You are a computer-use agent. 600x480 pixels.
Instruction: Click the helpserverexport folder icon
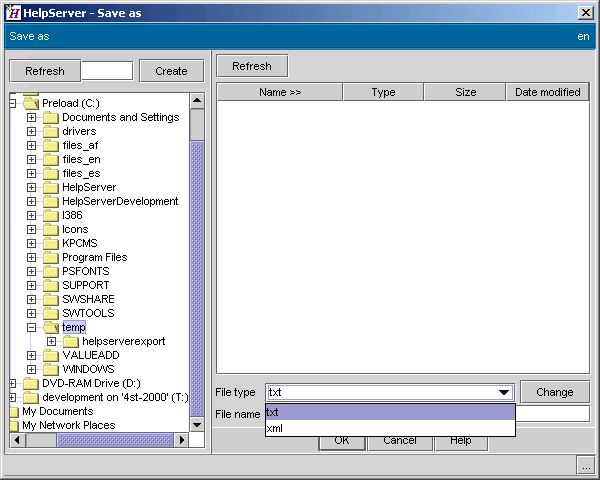[x=71, y=341]
